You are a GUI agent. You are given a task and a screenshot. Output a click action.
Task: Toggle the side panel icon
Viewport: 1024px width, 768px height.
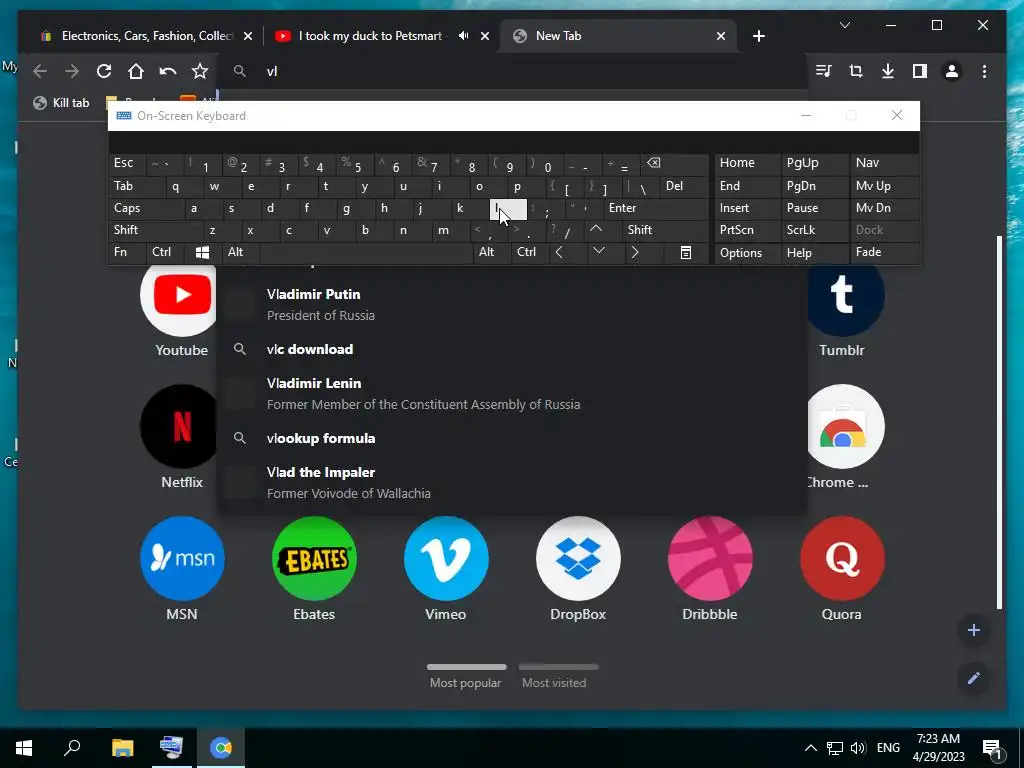920,71
